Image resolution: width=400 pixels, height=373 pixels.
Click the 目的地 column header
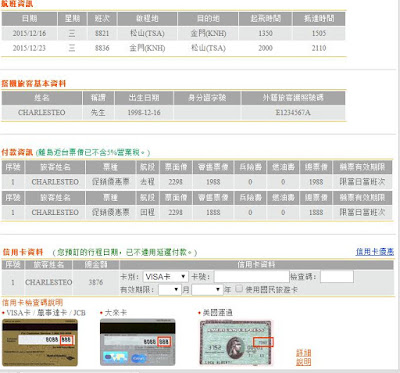tap(208, 19)
